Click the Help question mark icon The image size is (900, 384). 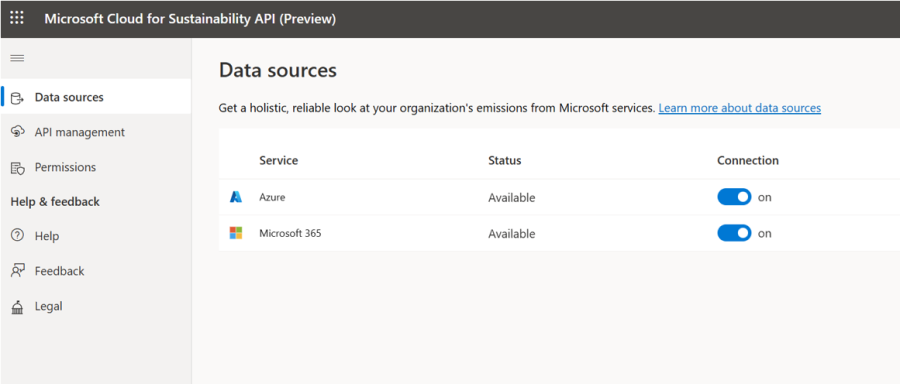(x=17, y=235)
